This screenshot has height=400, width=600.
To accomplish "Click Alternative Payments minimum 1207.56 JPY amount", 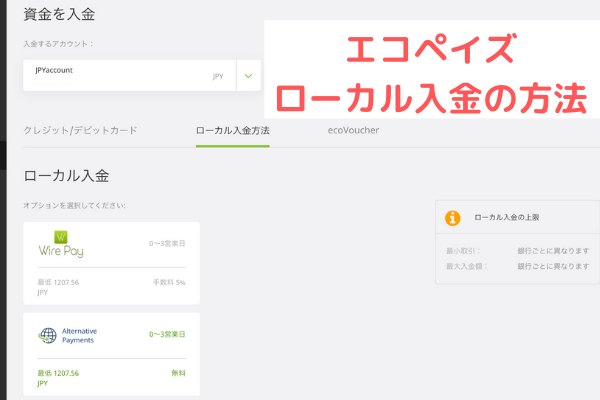I will click(x=58, y=378).
